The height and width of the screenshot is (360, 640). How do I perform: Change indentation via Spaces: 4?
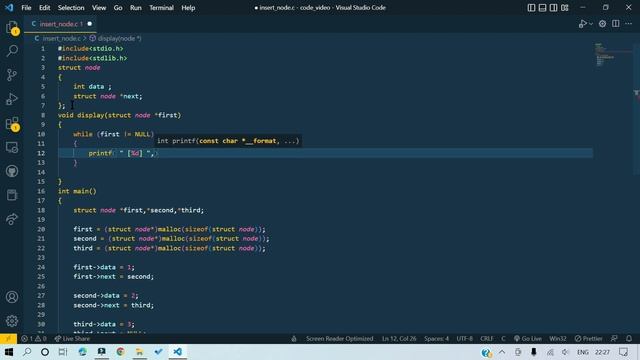(436, 339)
